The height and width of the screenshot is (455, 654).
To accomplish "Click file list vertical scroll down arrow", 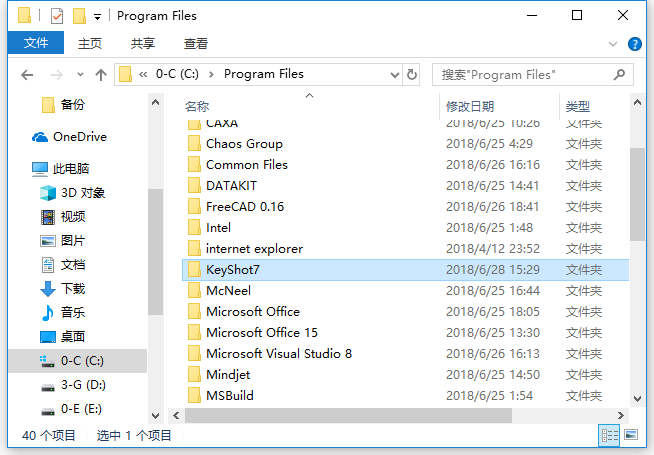I will [x=637, y=399].
